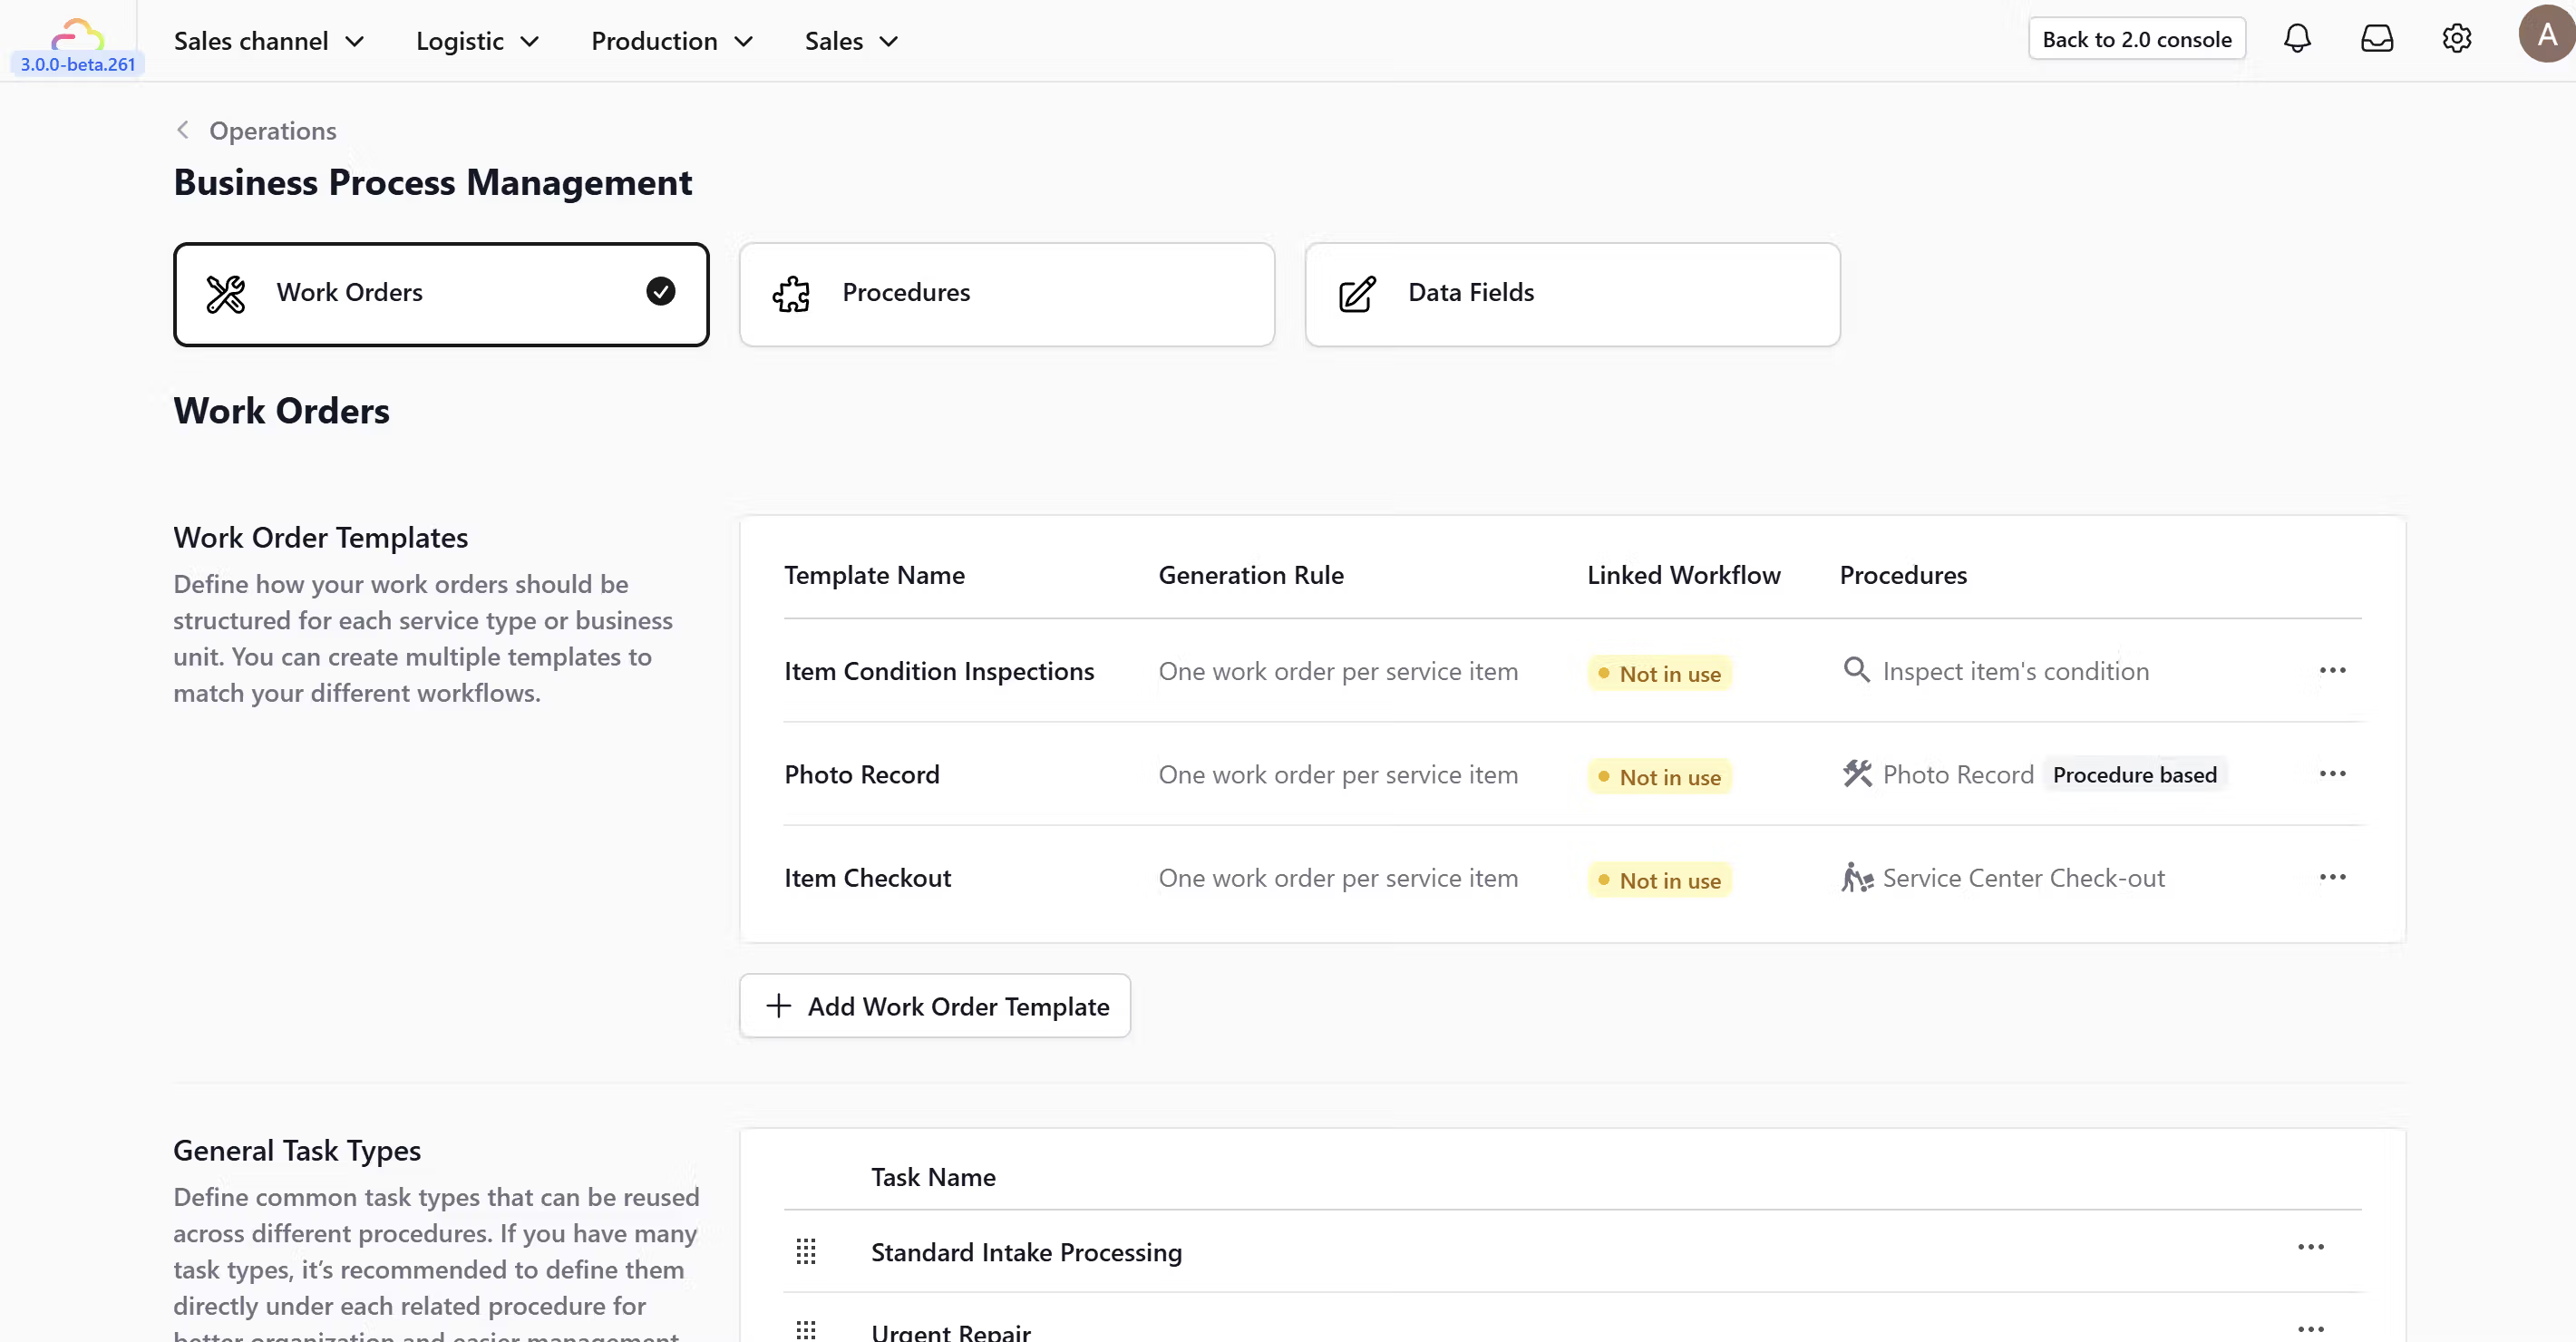The width and height of the screenshot is (2576, 1342).
Task: Click the Data Fields edit icon
Action: 1357,293
